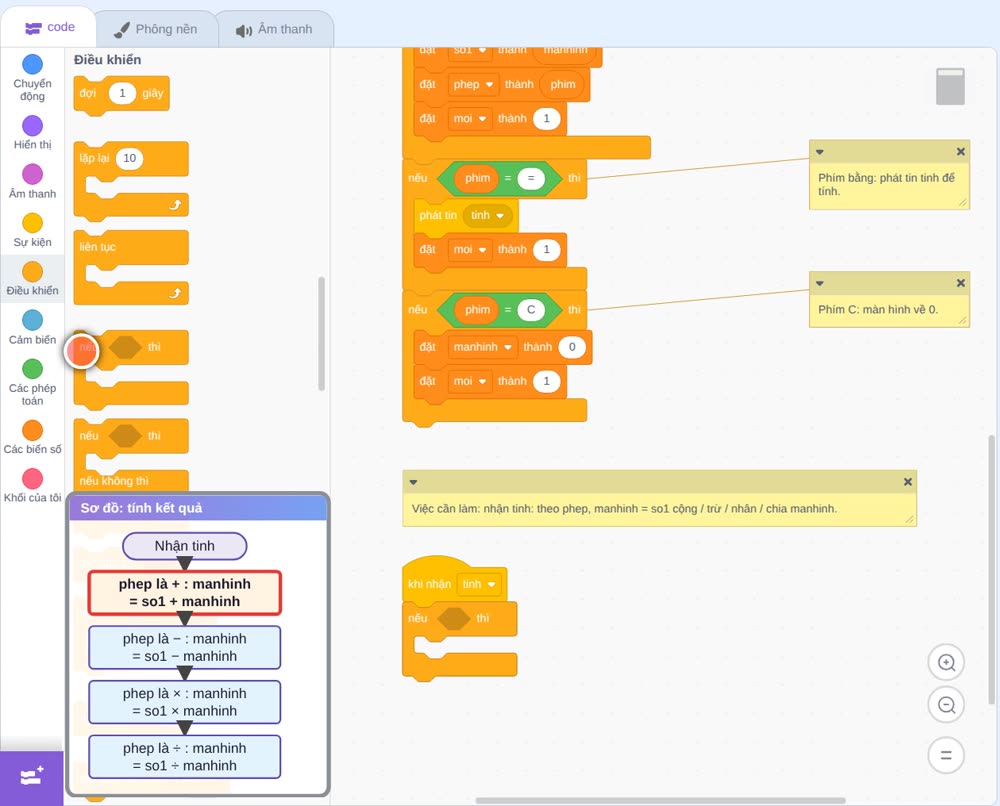Collapse the Phím bằng comment arrow
This screenshot has height=806, width=1000.
pyautogui.click(x=820, y=152)
